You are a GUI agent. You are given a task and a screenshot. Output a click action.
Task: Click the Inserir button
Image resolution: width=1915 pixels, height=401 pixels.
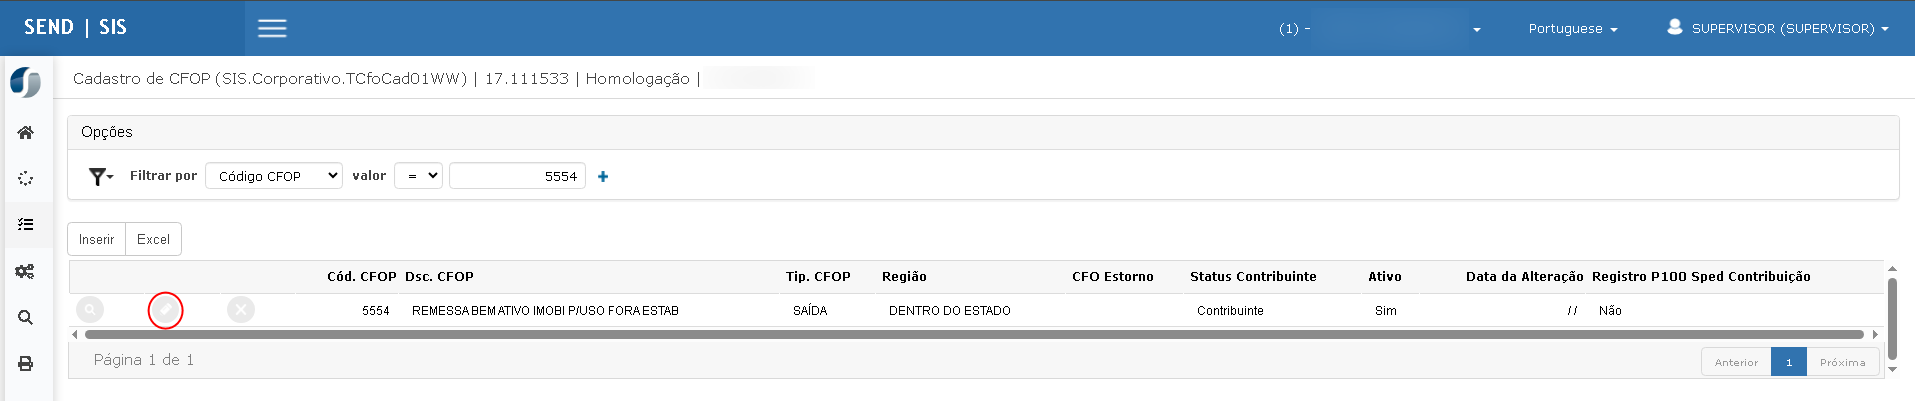pyautogui.click(x=96, y=239)
